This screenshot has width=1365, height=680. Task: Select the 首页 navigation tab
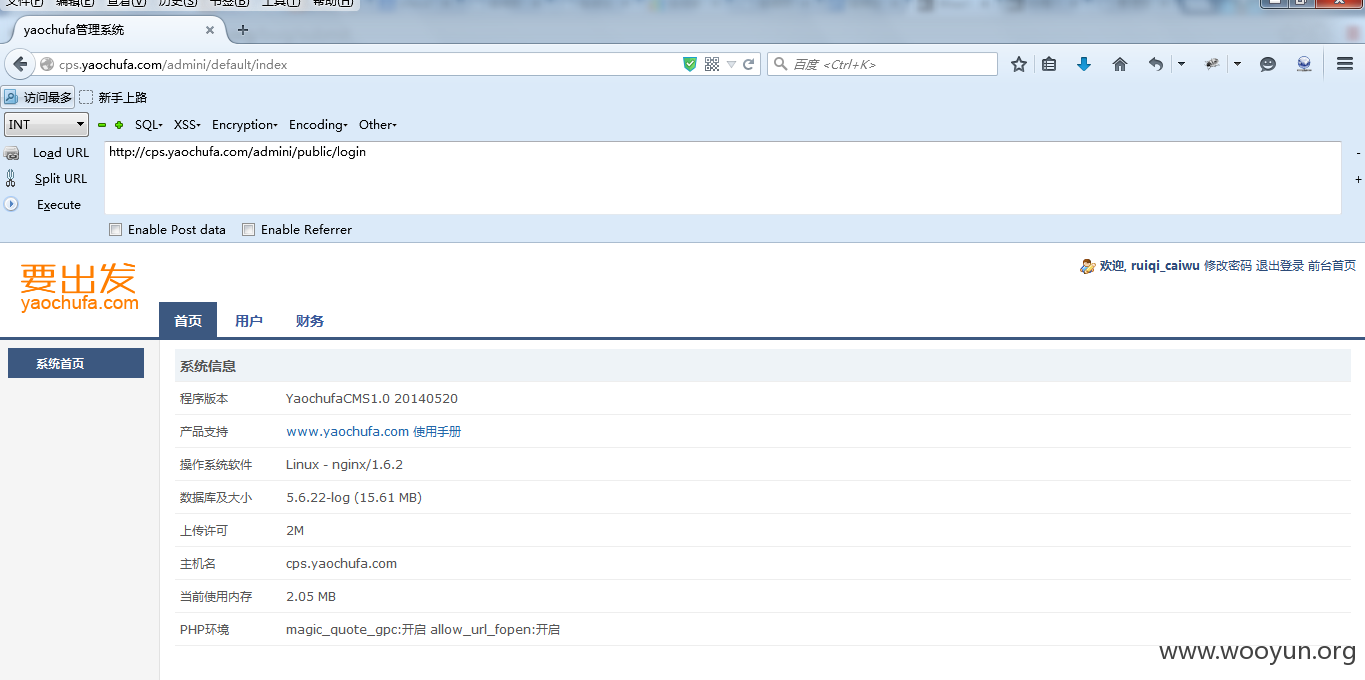[188, 321]
